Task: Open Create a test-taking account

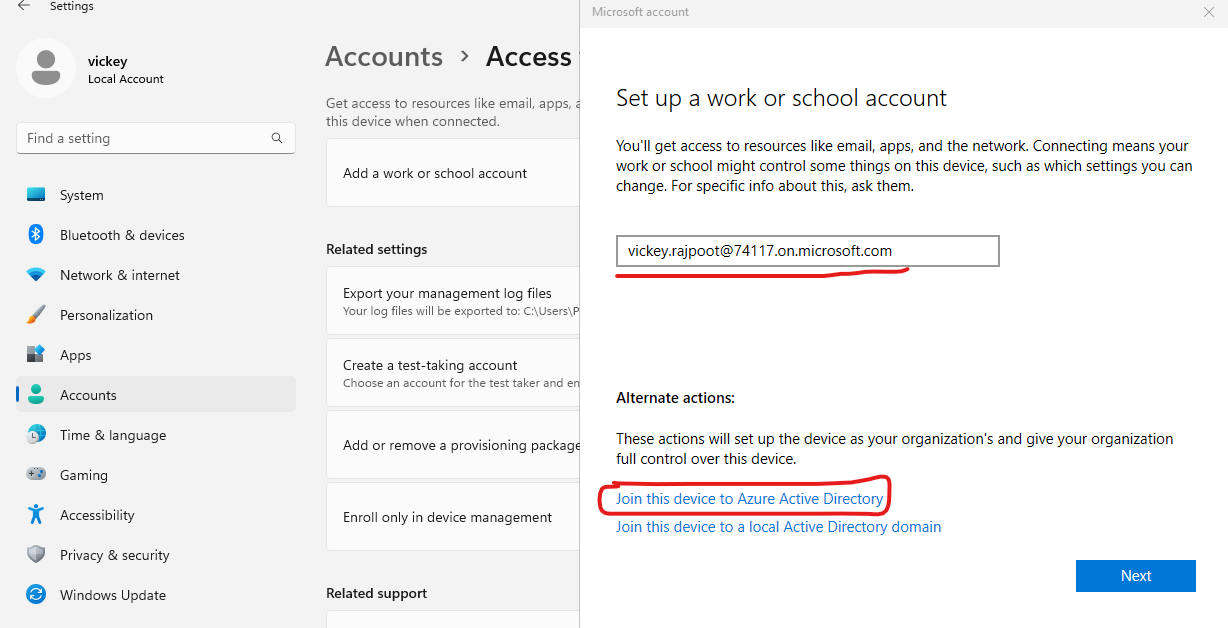Action: click(453, 373)
